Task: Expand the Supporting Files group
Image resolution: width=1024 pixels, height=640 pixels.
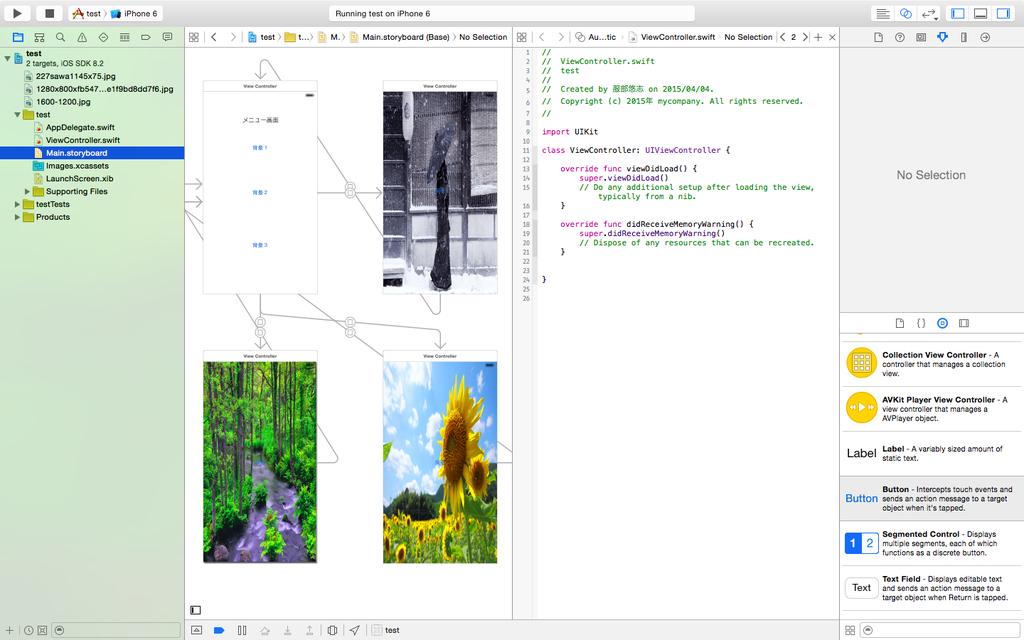Action: [28, 191]
